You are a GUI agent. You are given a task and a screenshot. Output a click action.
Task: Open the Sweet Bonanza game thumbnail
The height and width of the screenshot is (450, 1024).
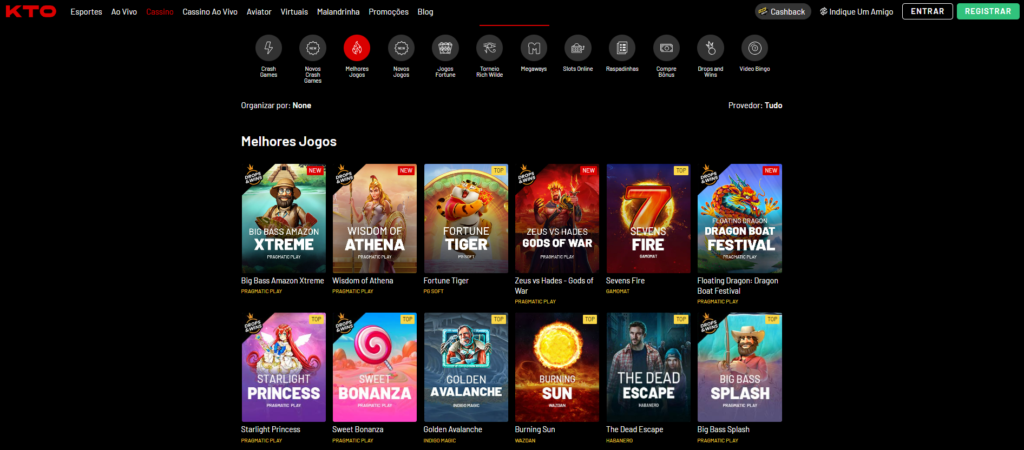point(375,367)
